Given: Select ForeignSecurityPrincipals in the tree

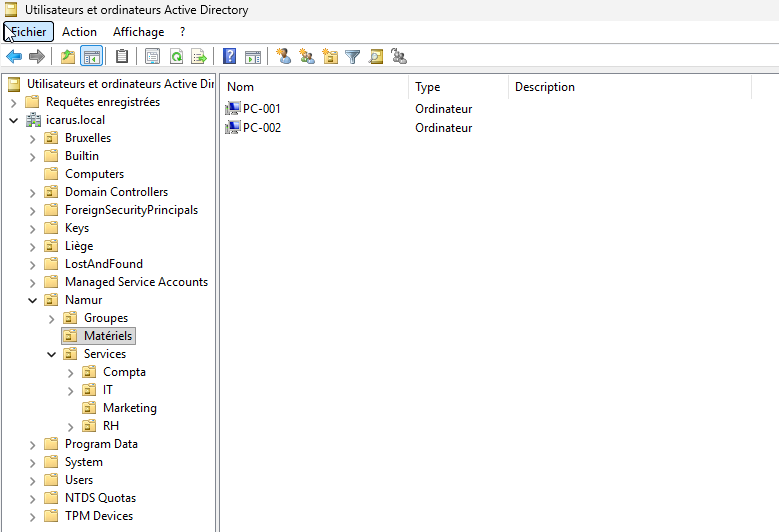Looking at the screenshot, I should (x=131, y=210).
